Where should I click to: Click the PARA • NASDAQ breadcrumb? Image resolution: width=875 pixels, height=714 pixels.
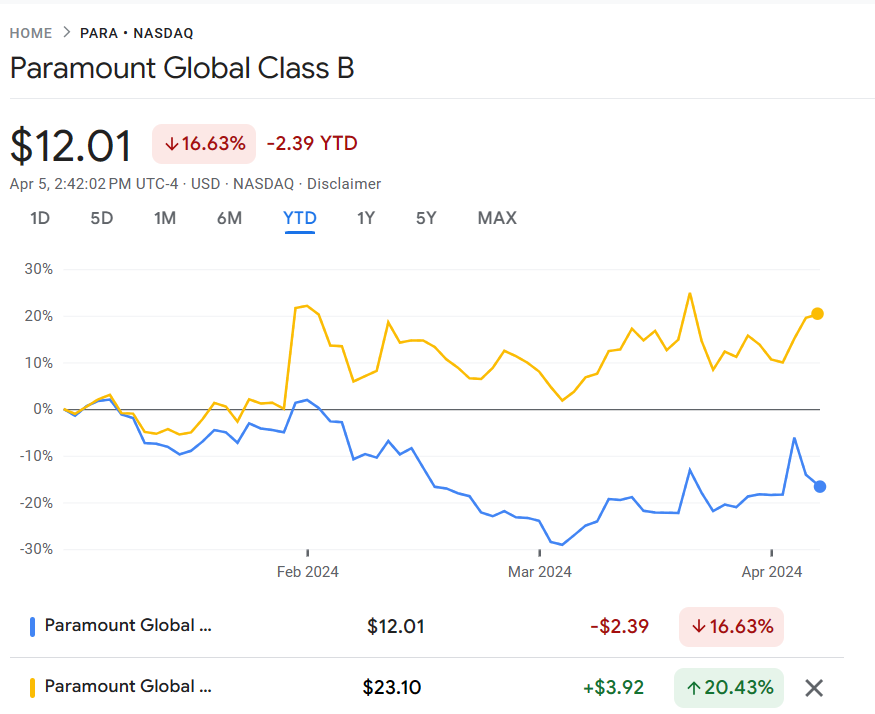click(x=137, y=33)
